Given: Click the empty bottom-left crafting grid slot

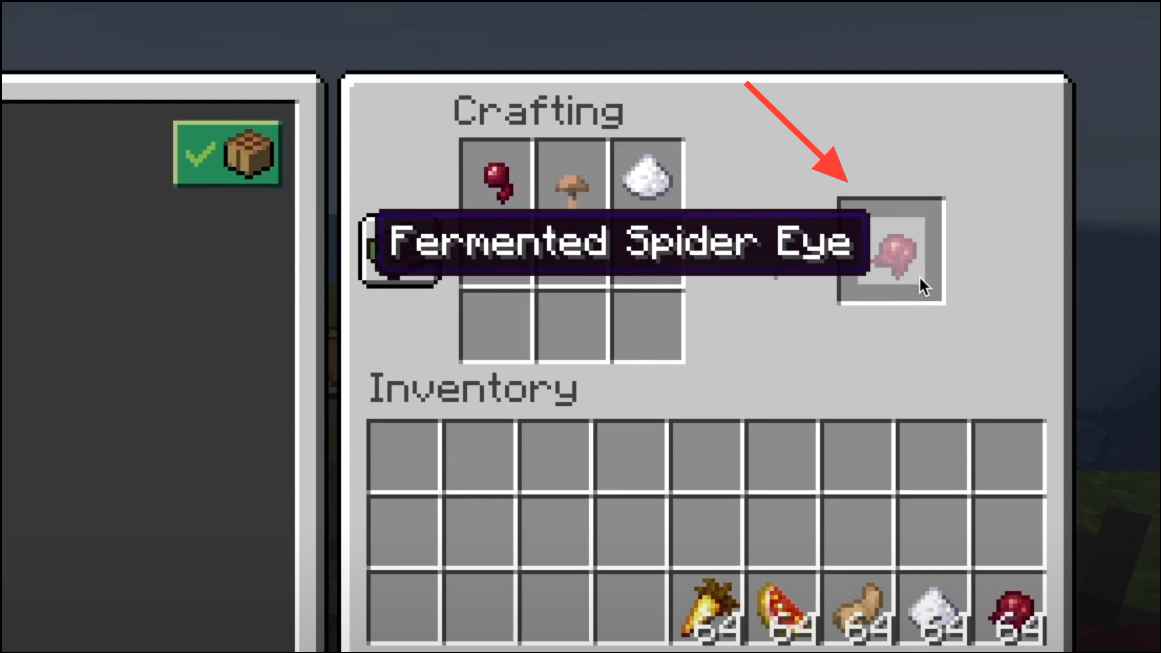Looking at the screenshot, I should point(496,326).
